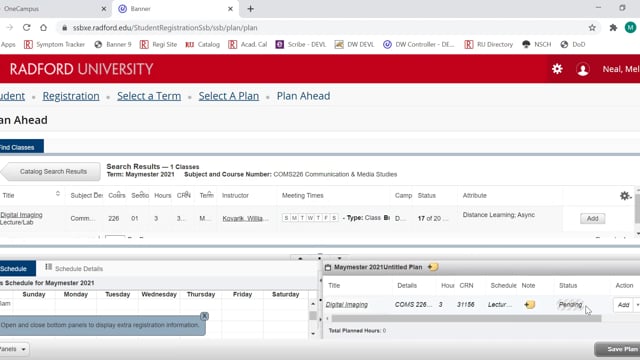Viewport: 640px width, 360px height.
Task: Open Catalog bookmark
Action: (202, 44)
